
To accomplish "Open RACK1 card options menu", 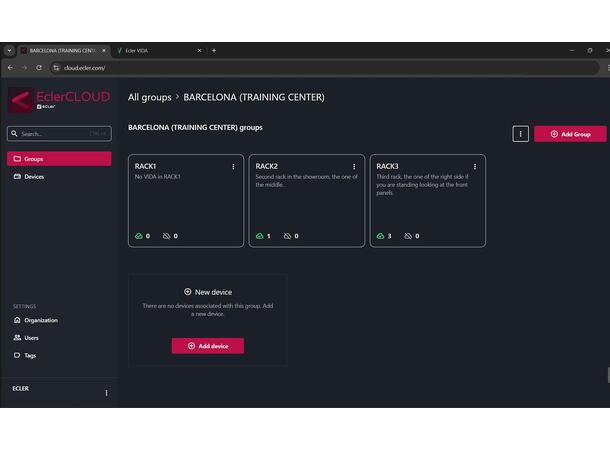I will (x=233, y=166).
